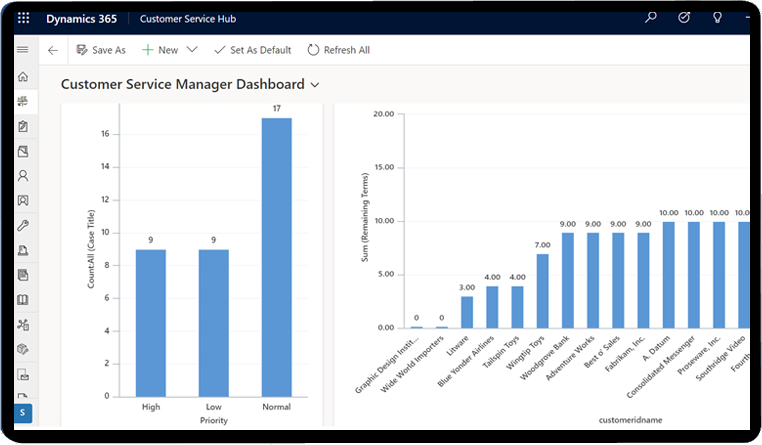Click the Customer Service Hub app name
762x445 pixels.
(188, 19)
